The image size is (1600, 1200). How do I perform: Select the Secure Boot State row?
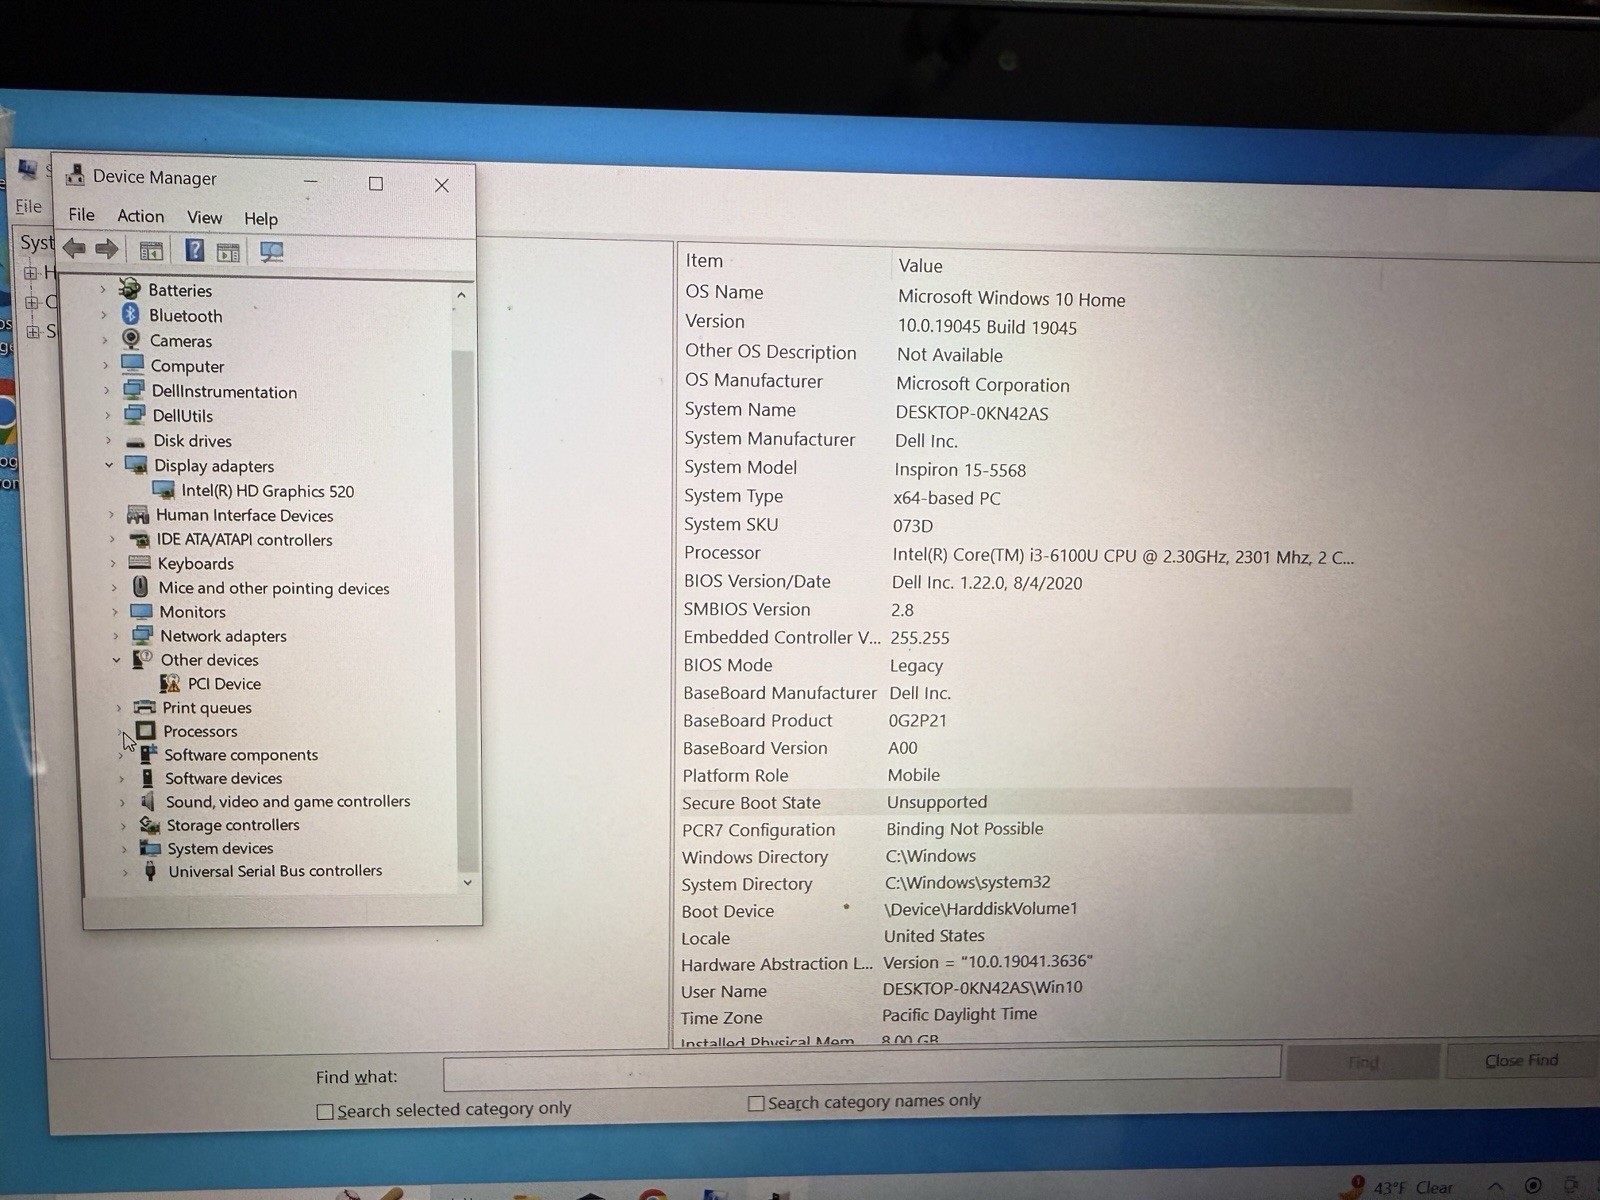click(x=1015, y=802)
